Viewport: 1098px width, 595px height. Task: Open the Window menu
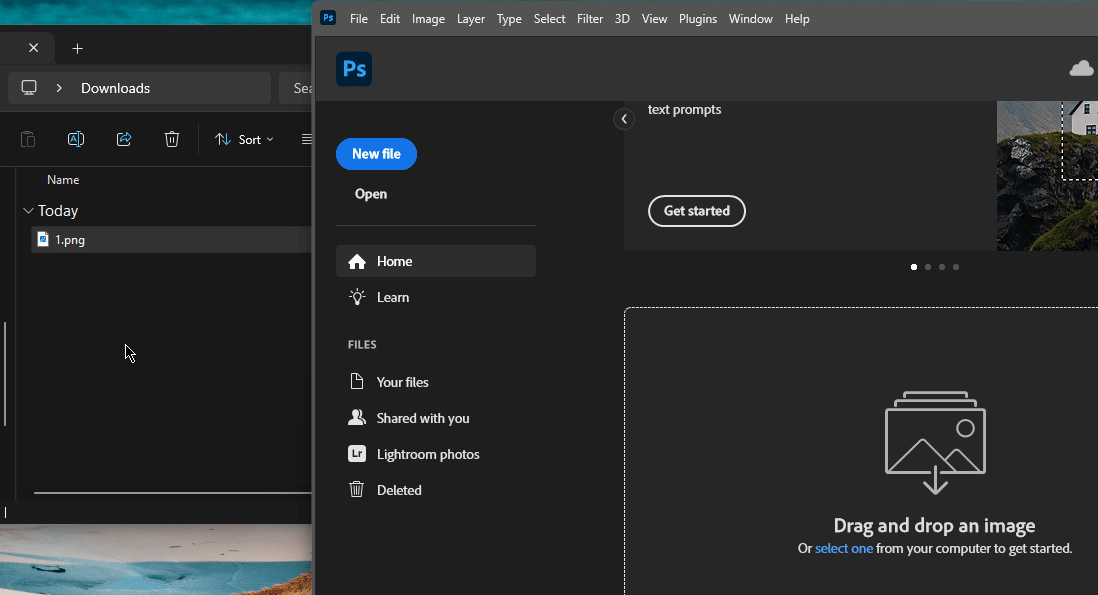click(750, 19)
